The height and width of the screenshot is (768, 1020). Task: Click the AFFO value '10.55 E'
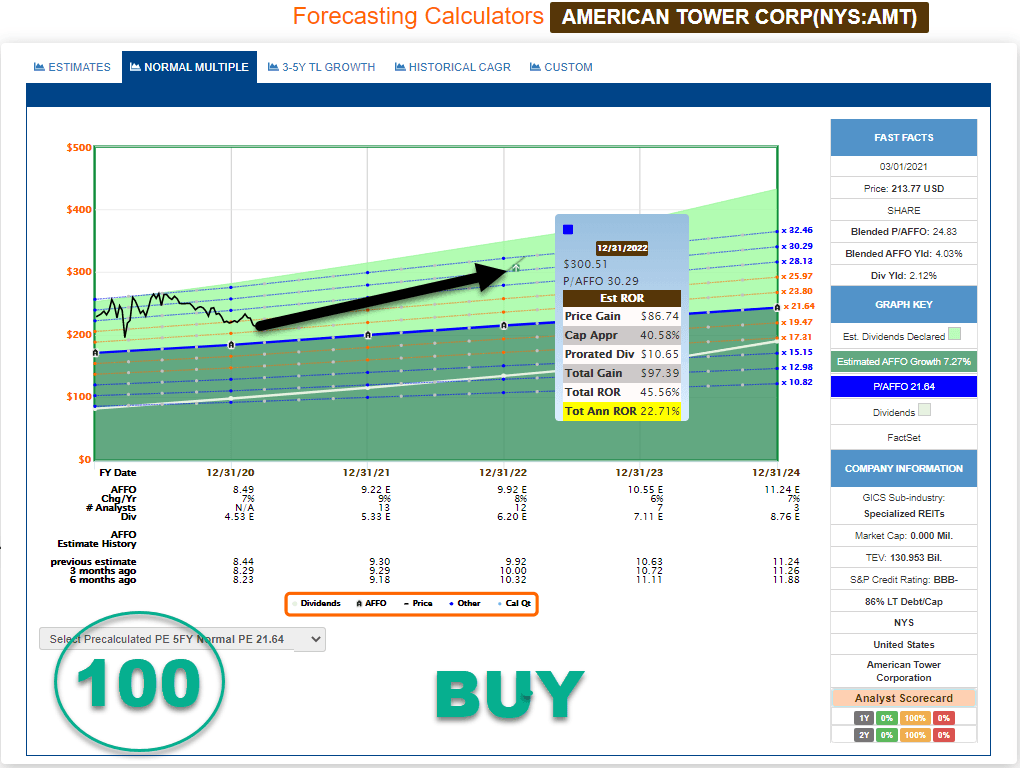[645, 490]
